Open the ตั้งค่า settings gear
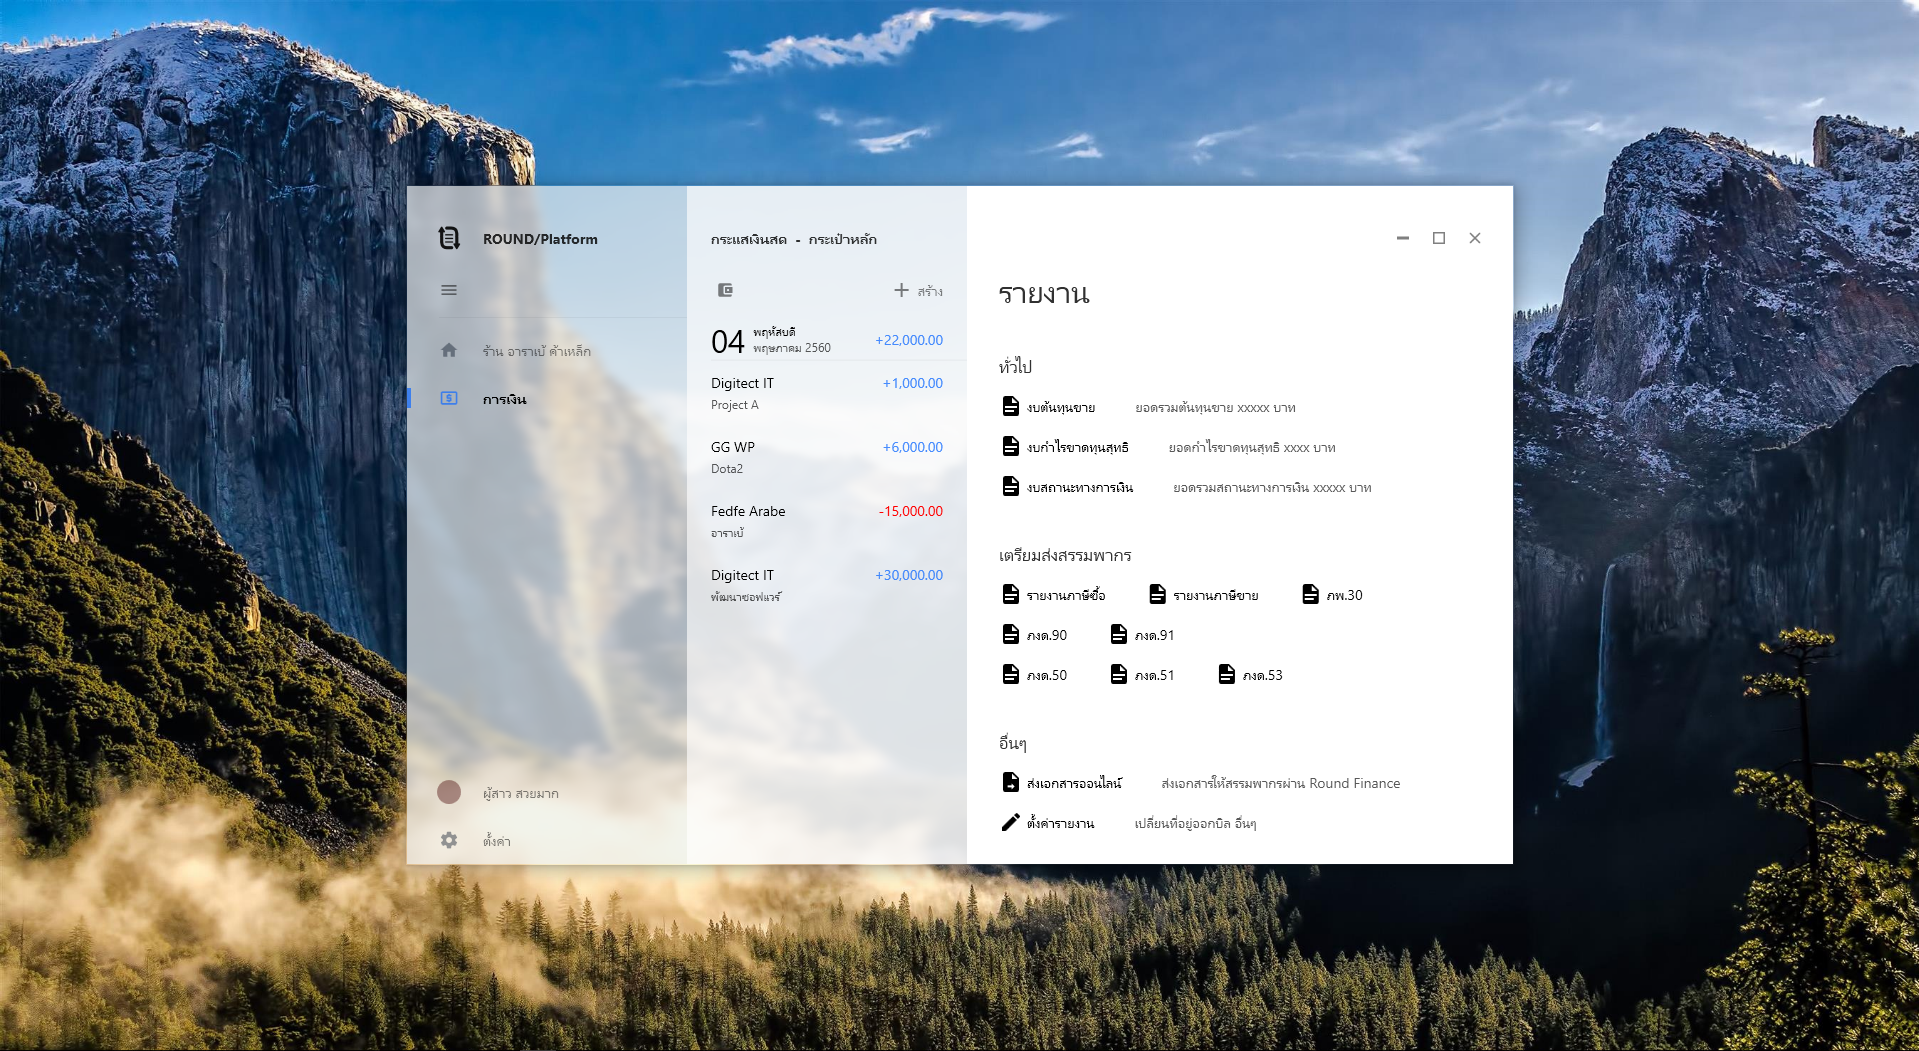The height and width of the screenshot is (1051, 1919). (449, 840)
